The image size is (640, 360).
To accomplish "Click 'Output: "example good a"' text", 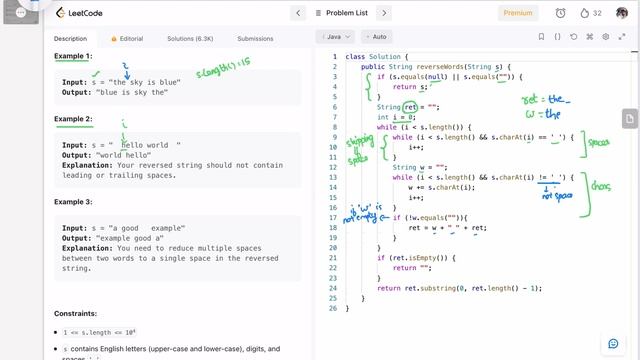I will (x=113, y=238).
